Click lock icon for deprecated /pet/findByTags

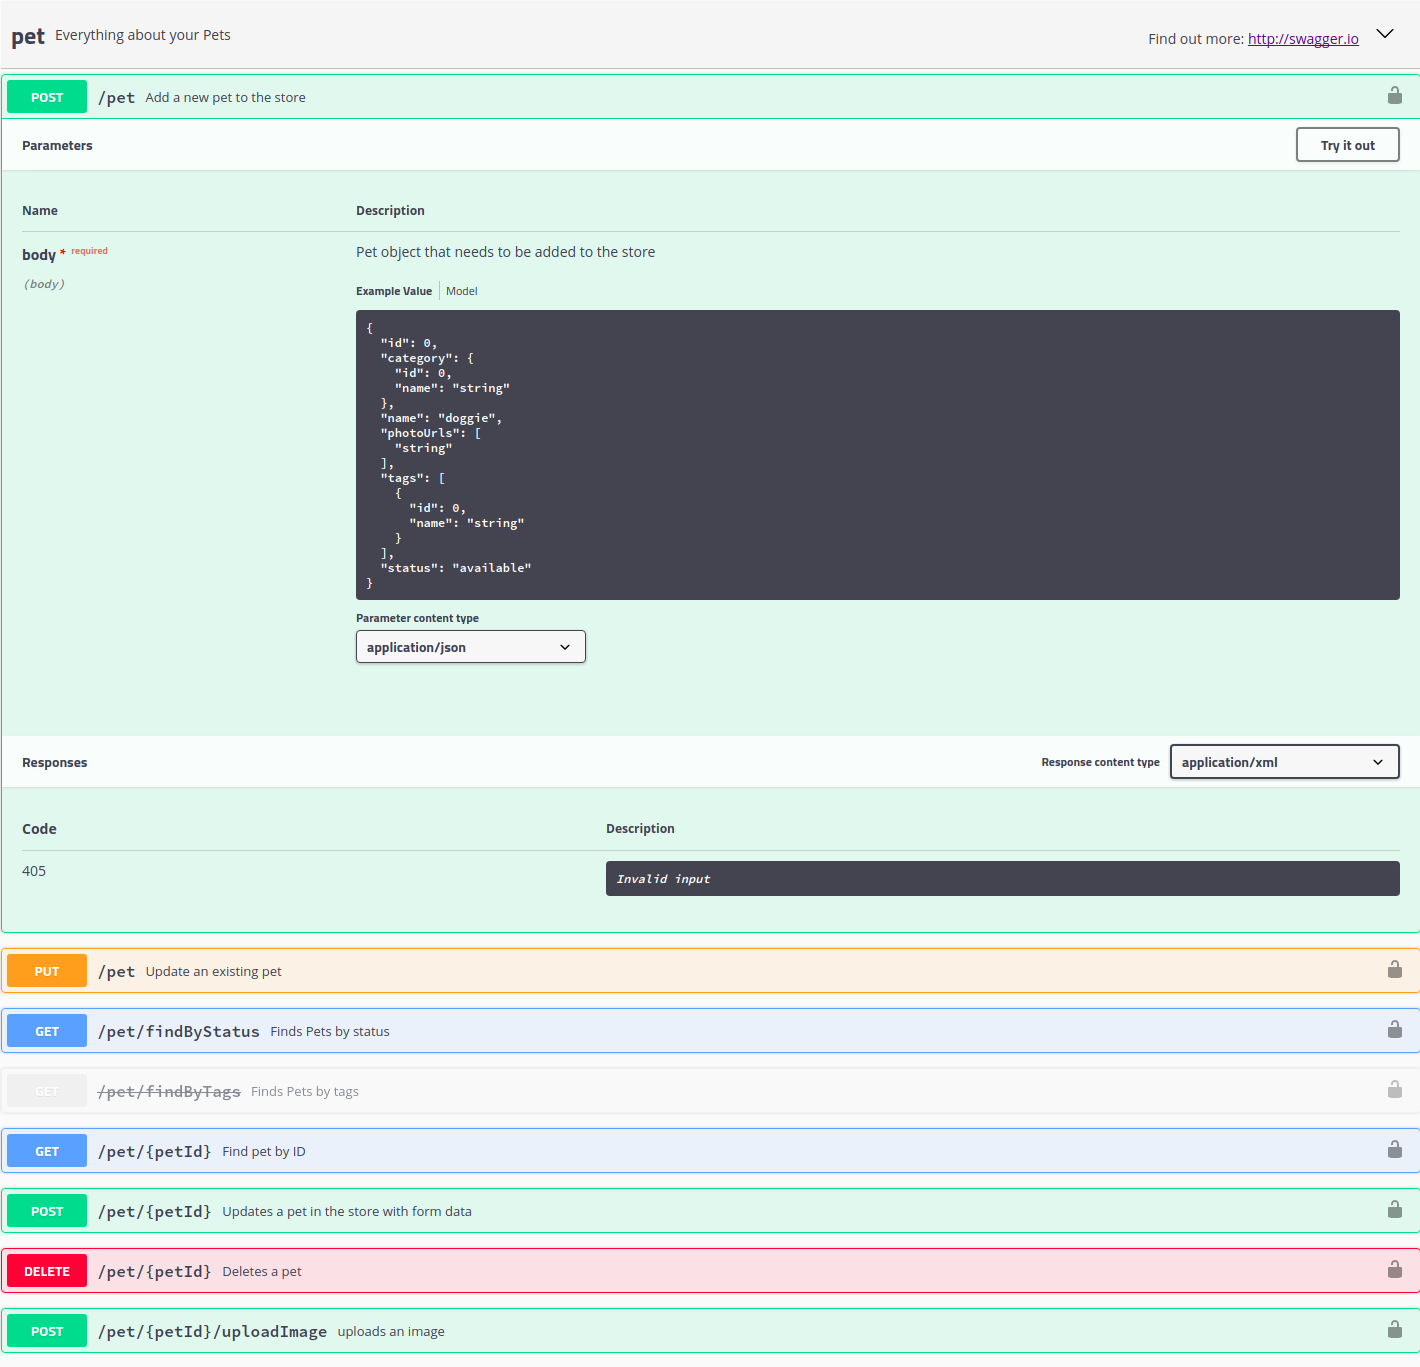[1394, 1090]
